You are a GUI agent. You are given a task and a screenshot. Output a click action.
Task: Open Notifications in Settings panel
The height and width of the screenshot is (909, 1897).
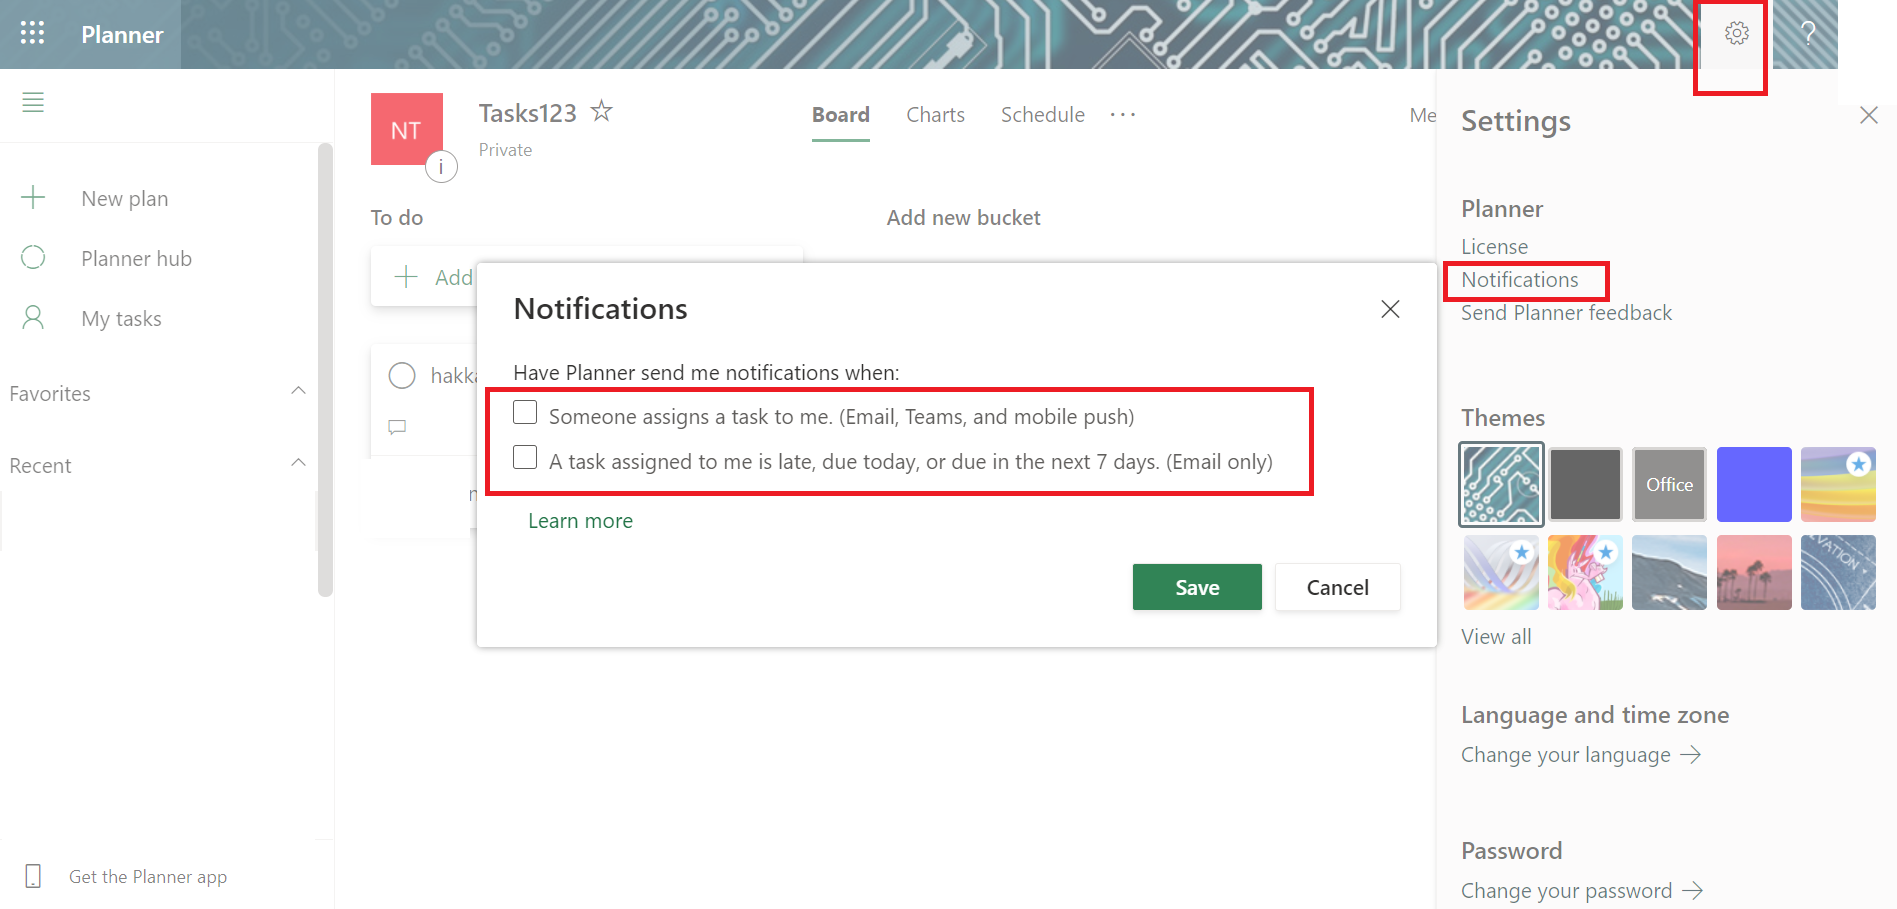[1520, 280]
